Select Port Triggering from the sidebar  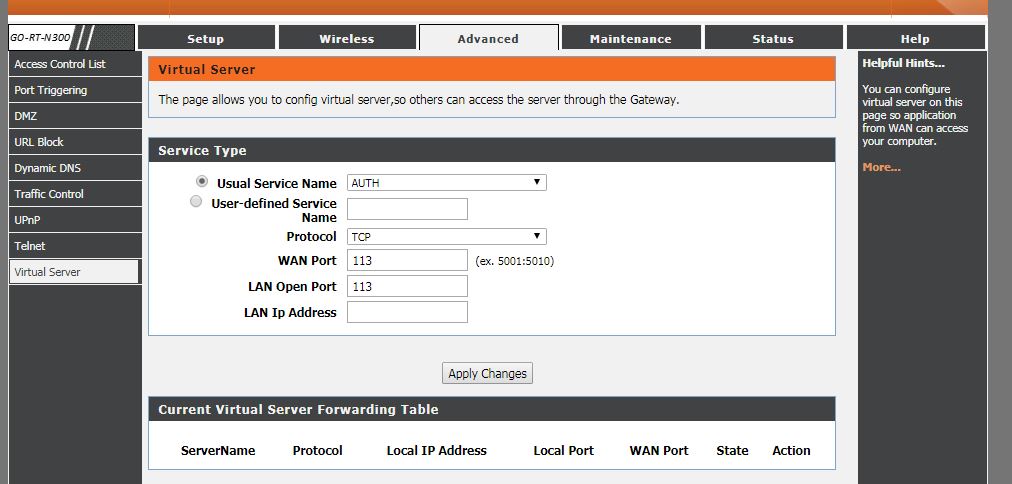[x=51, y=90]
